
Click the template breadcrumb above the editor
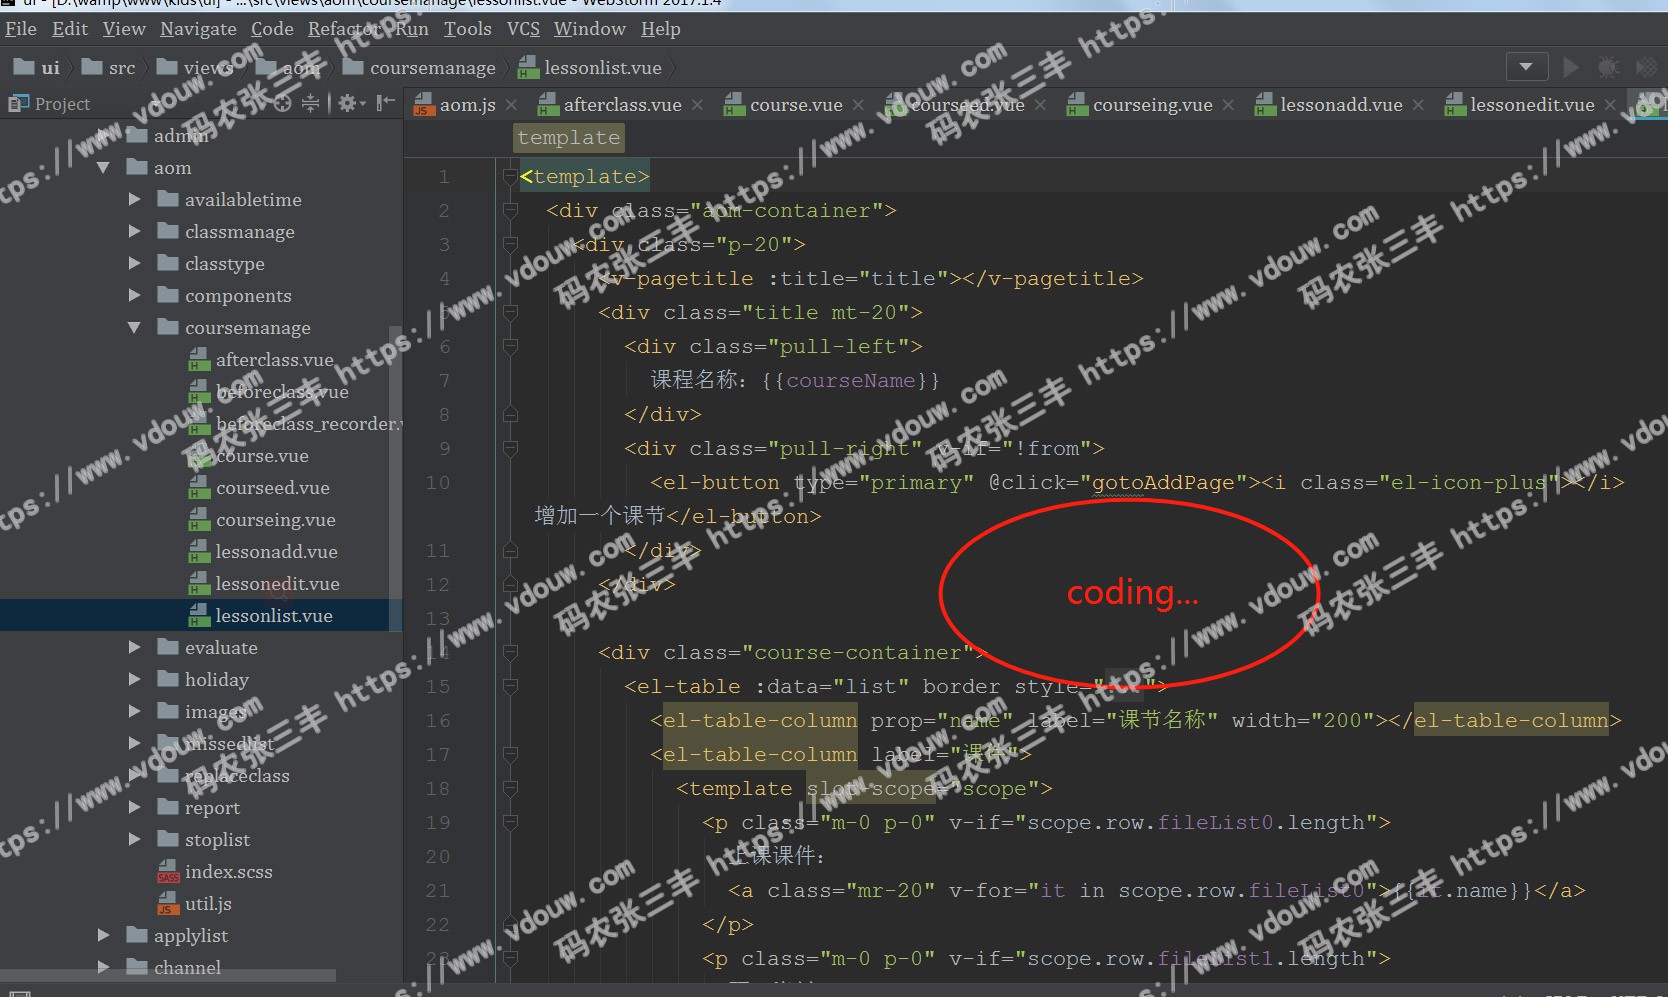click(x=568, y=138)
